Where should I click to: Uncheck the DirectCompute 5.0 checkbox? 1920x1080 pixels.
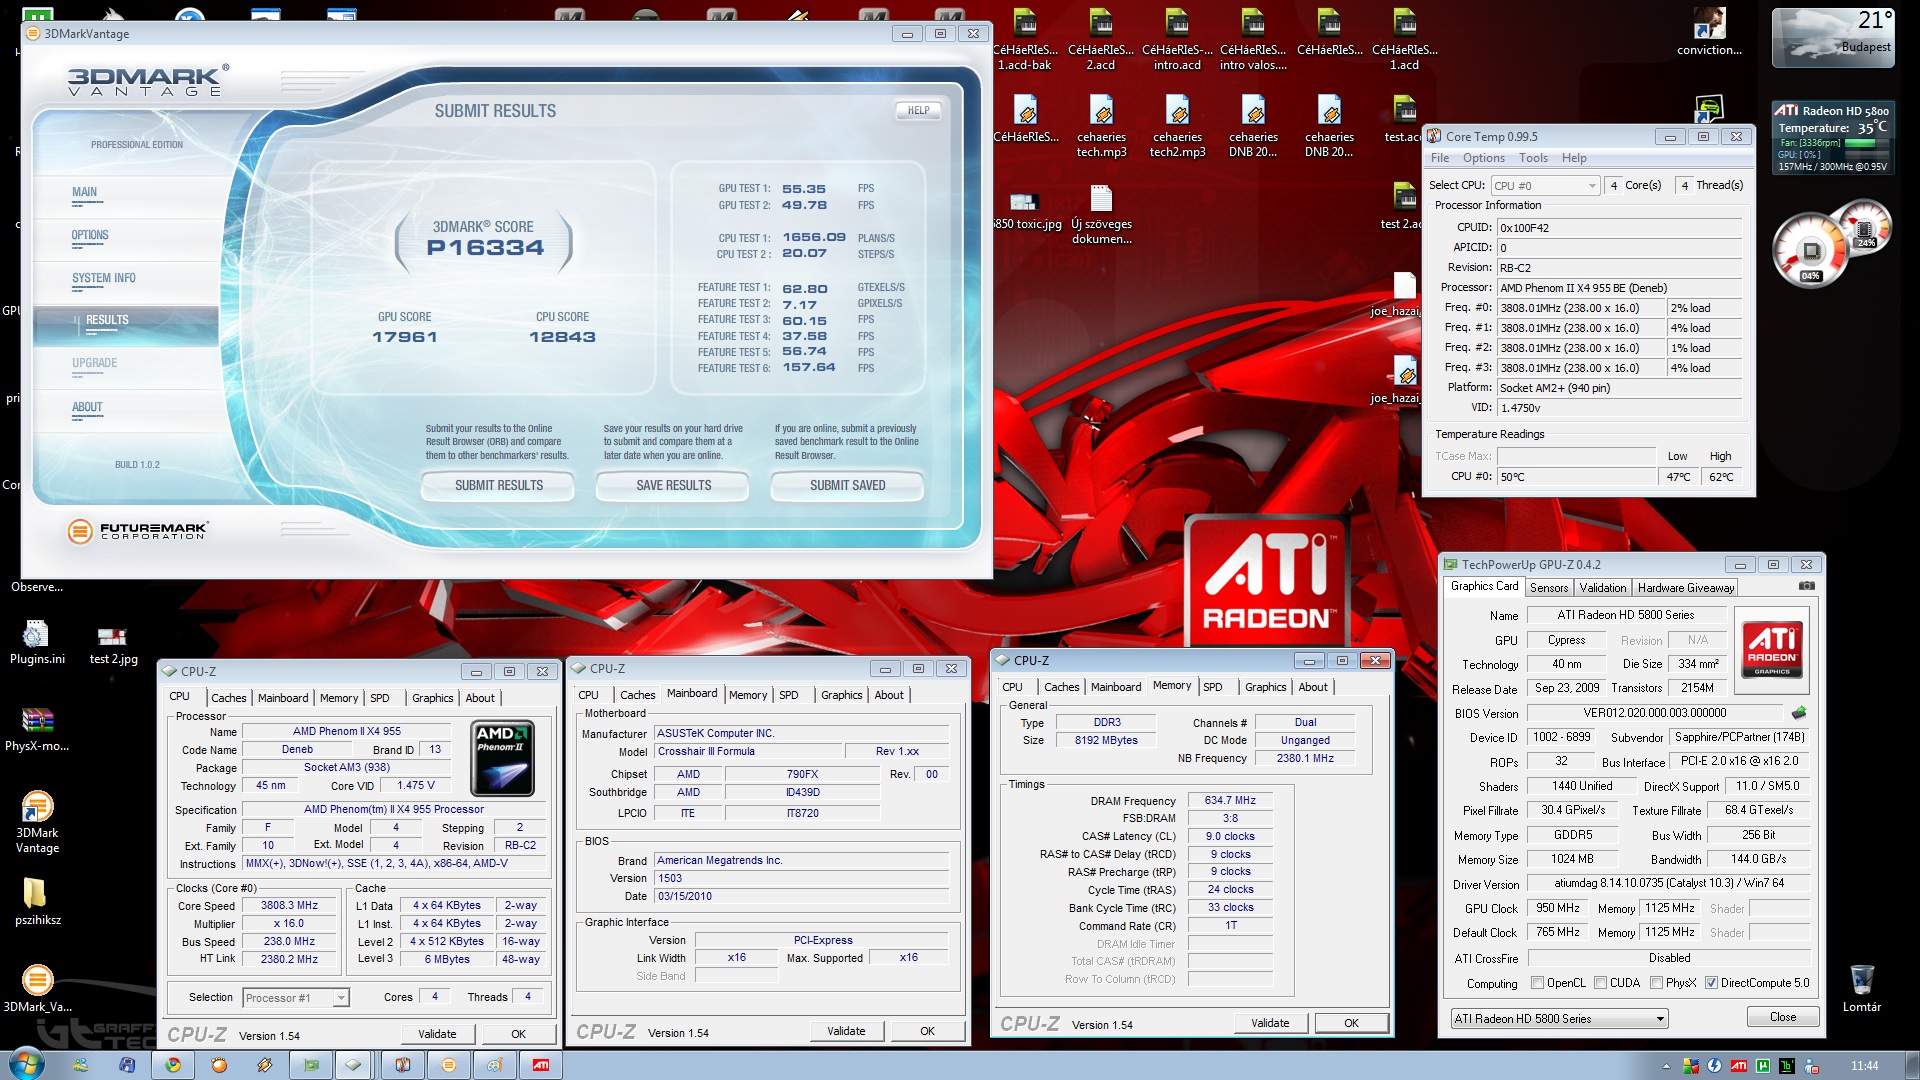click(x=1711, y=983)
